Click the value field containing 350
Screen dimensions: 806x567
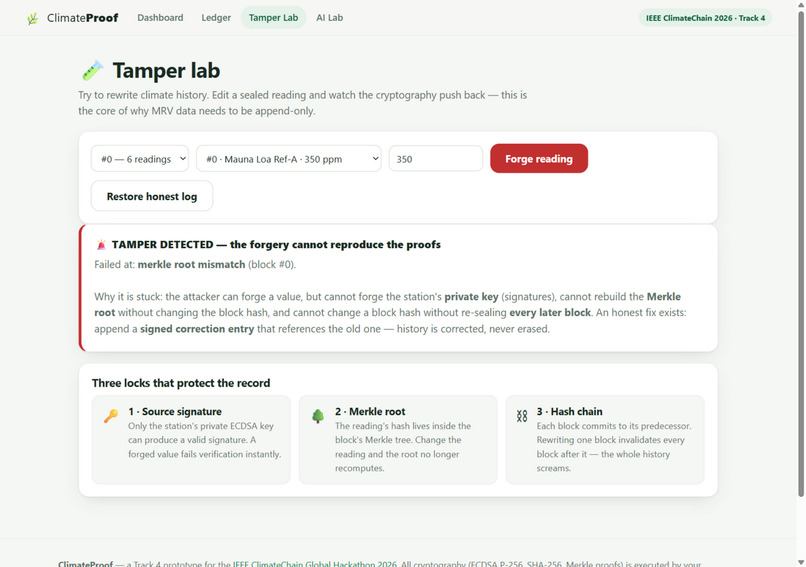pyautogui.click(x=435, y=159)
